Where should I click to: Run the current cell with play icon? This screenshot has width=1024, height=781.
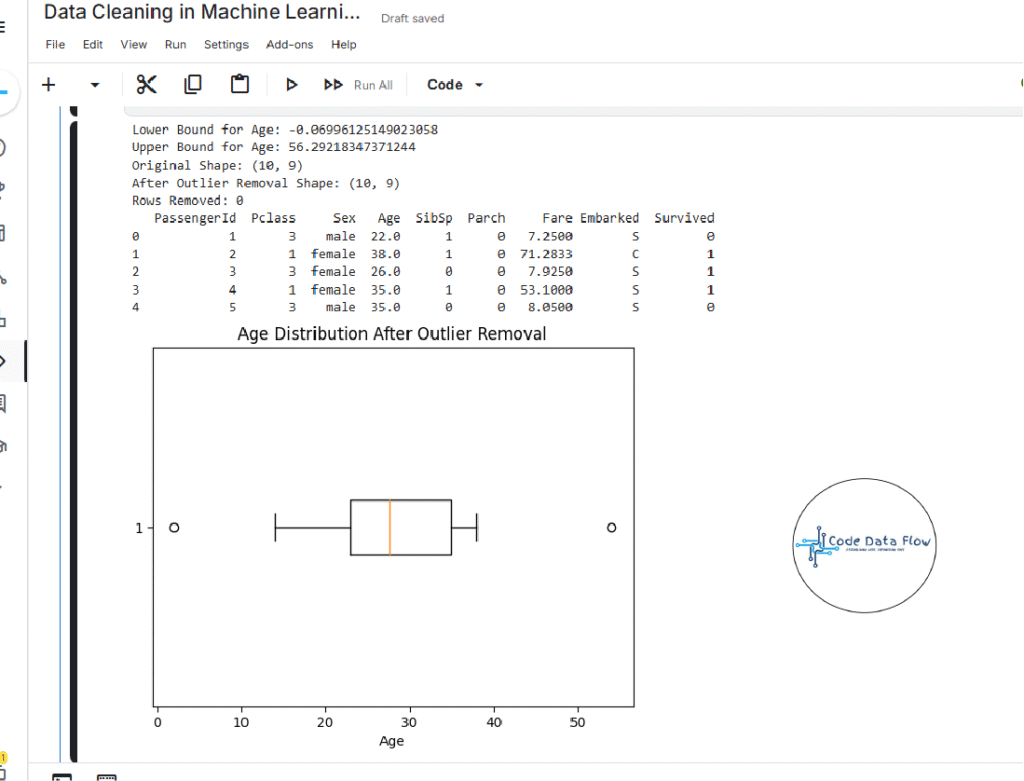(x=292, y=85)
